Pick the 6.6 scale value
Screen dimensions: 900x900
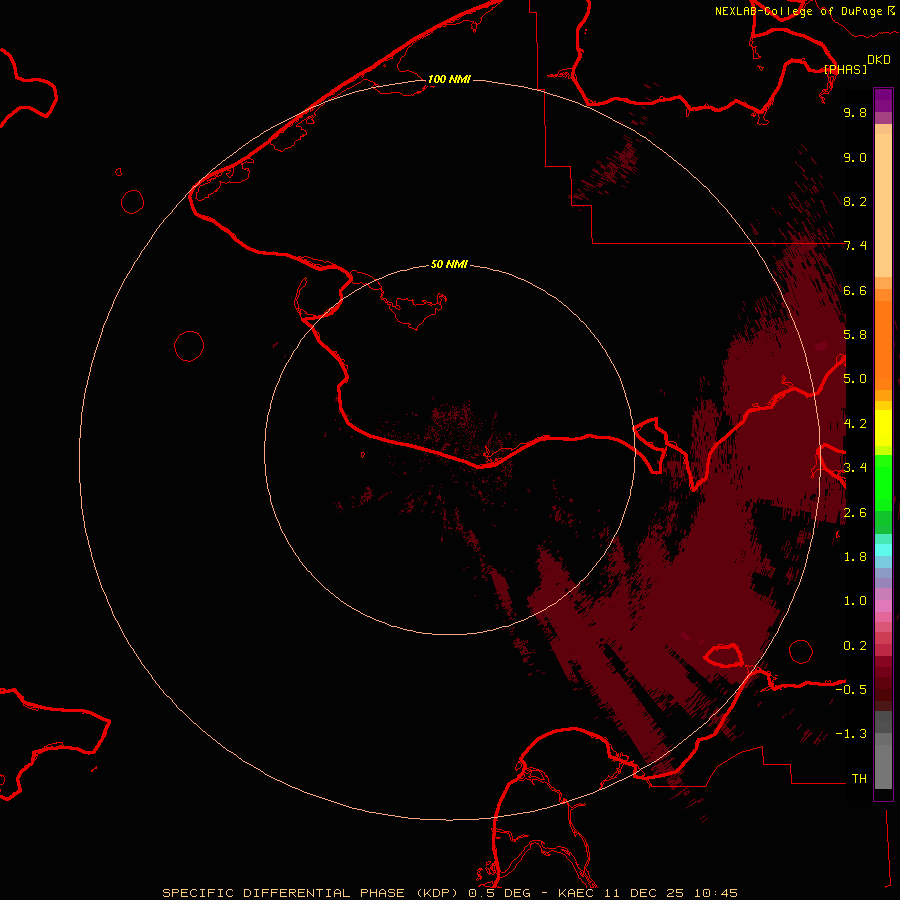[855, 290]
